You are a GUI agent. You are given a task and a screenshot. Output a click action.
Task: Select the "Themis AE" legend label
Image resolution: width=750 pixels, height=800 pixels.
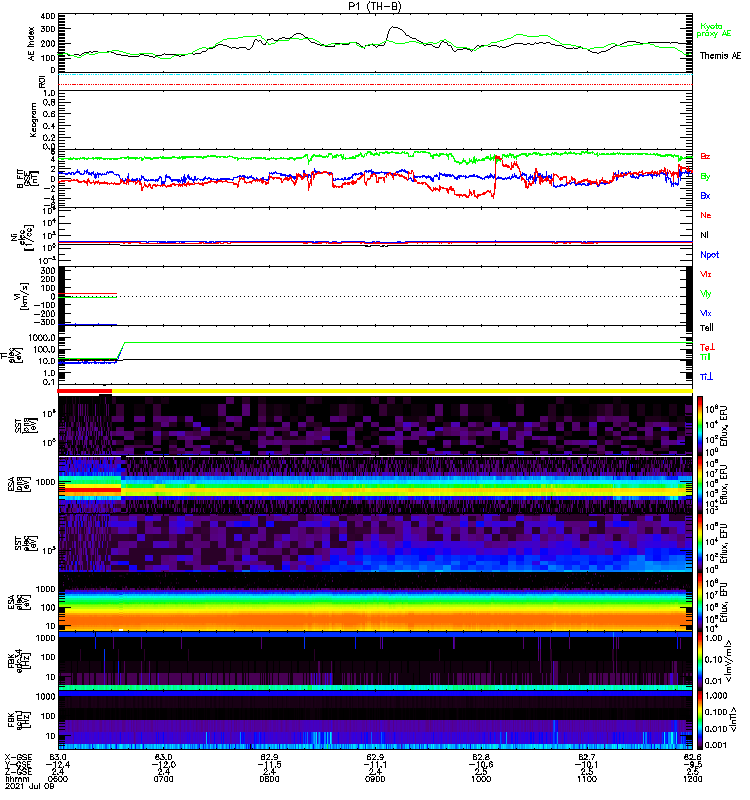[x=720, y=56]
